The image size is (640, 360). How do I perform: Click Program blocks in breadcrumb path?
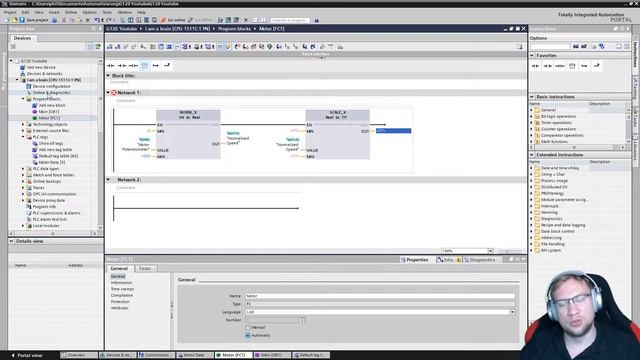pyautogui.click(x=234, y=29)
